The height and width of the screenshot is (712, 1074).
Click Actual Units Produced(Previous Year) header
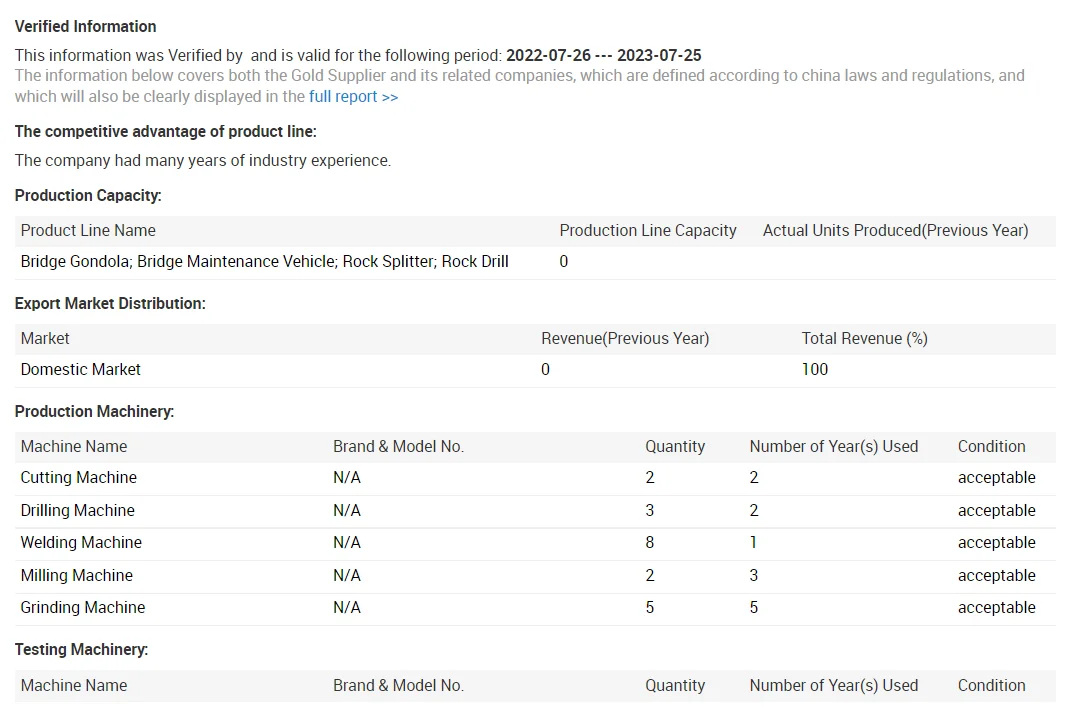895,230
